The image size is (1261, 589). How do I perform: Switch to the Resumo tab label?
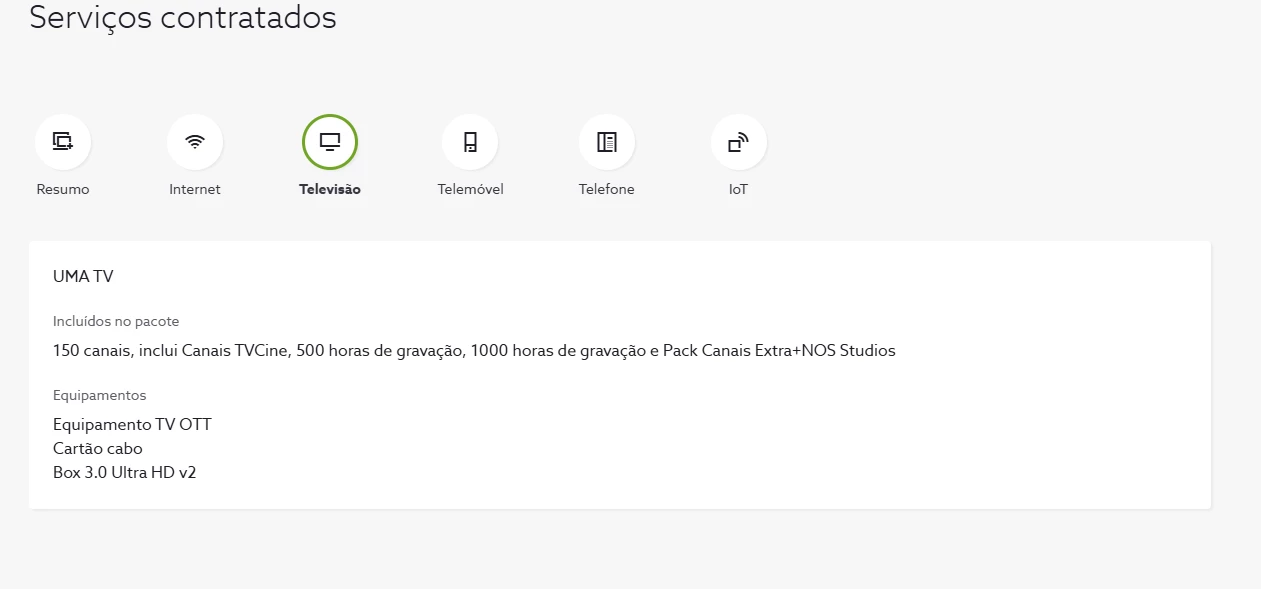click(63, 189)
